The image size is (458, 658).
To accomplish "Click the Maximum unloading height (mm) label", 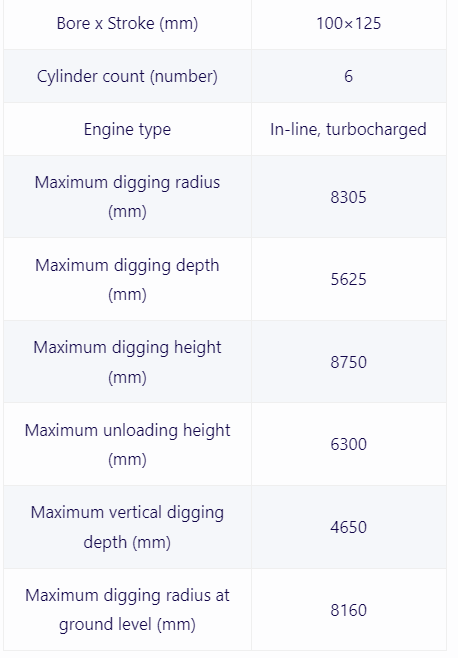I will [127, 444].
